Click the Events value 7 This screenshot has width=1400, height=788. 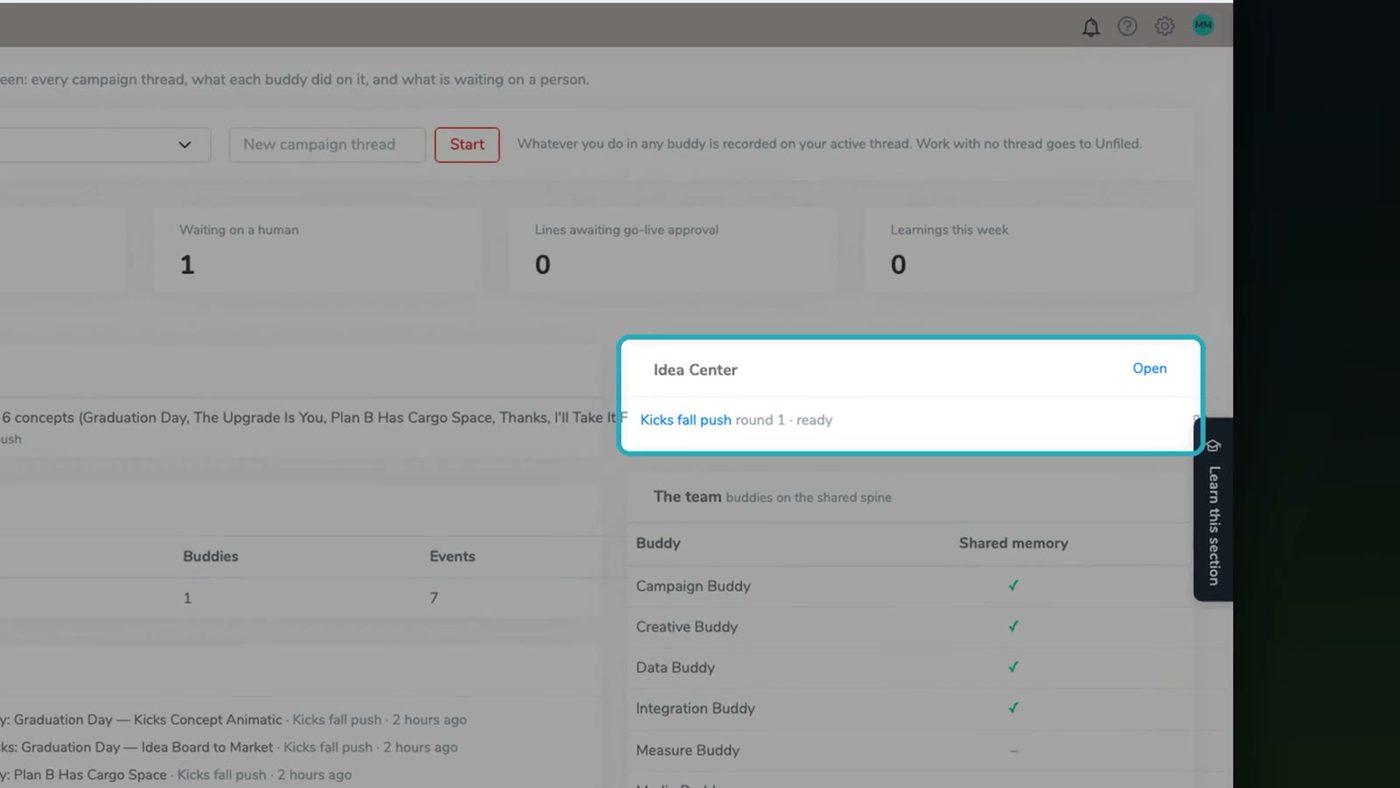[434, 598]
